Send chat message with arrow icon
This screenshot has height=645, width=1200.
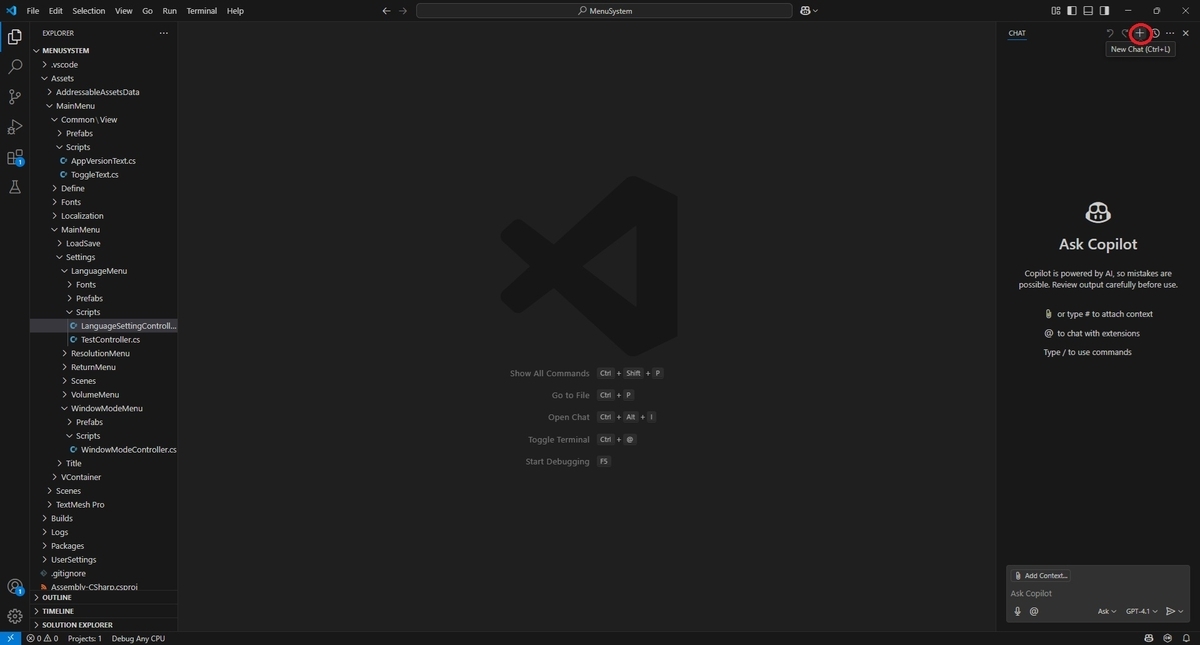point(1171,611)
